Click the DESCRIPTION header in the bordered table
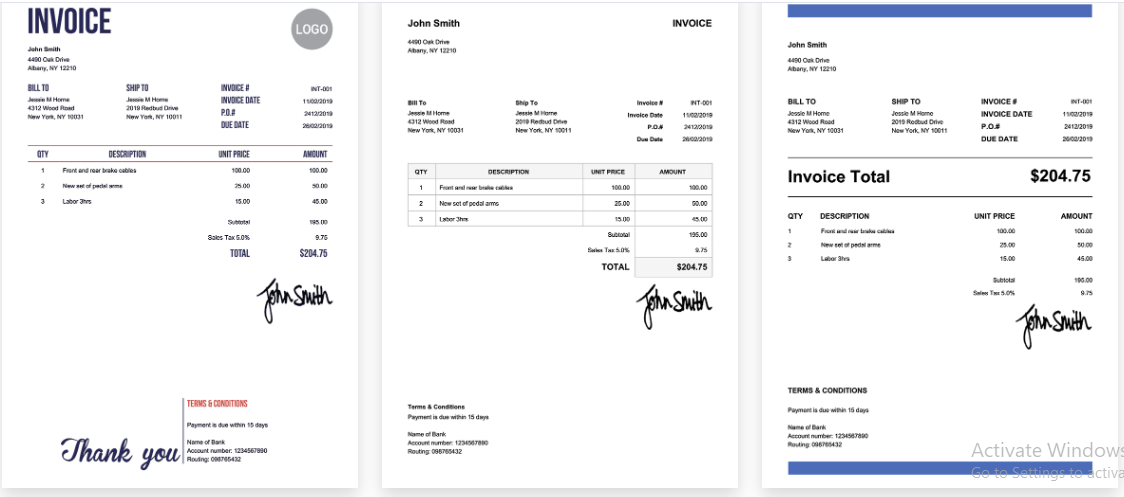 508,171
